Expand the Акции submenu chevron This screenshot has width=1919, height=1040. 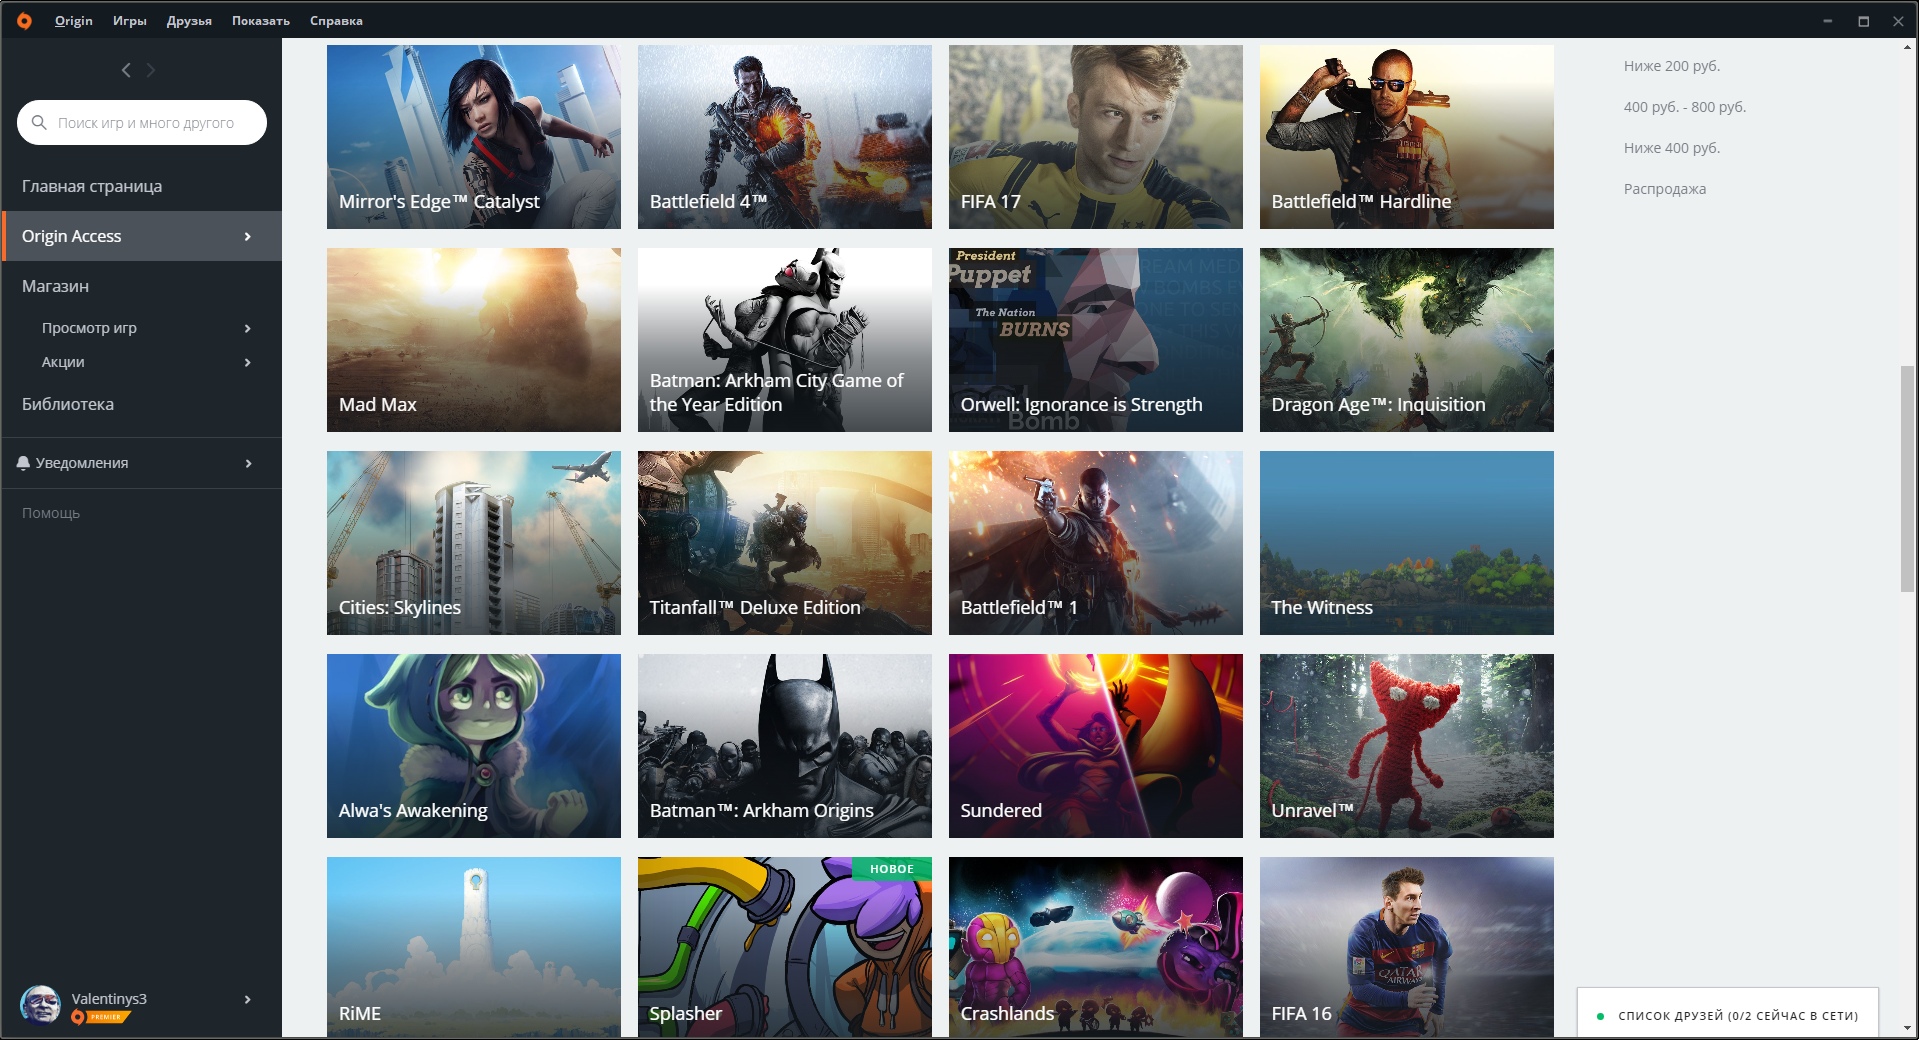(248, 362)
